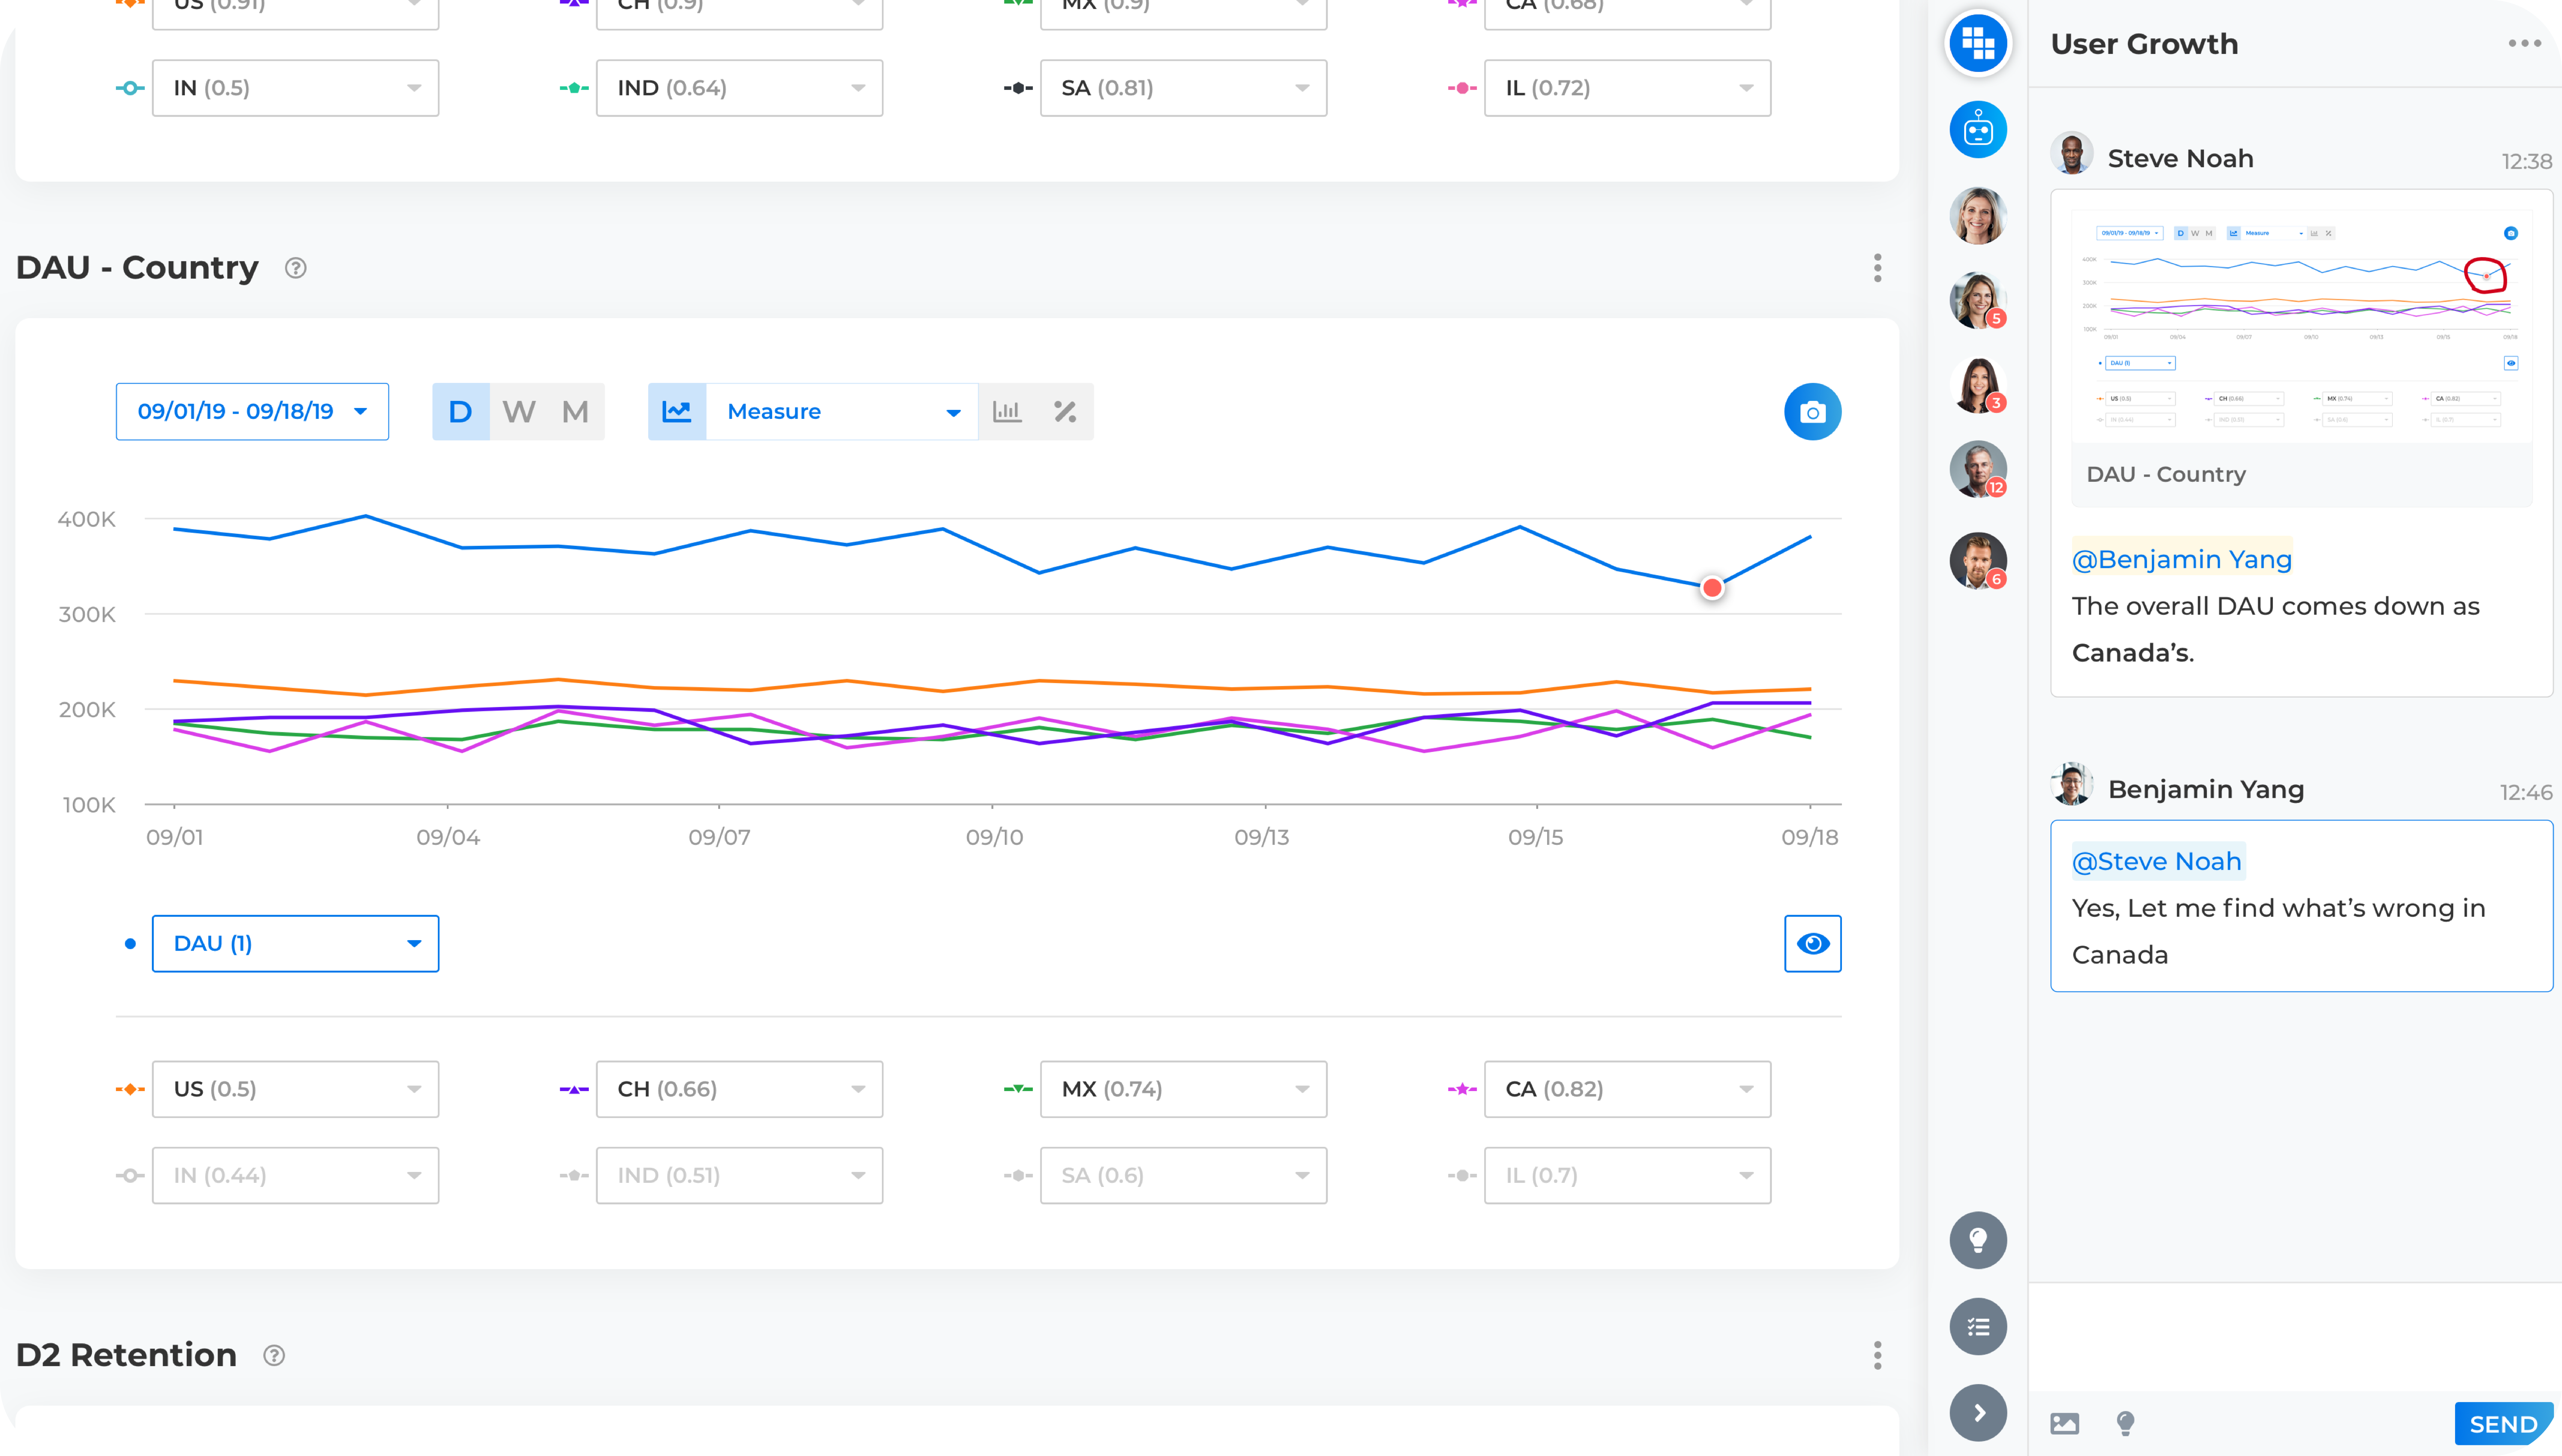Expand the IN (0.5) dropdown in upper chart
Screen dimensions: 2562x1456
[x=295, y=88]
